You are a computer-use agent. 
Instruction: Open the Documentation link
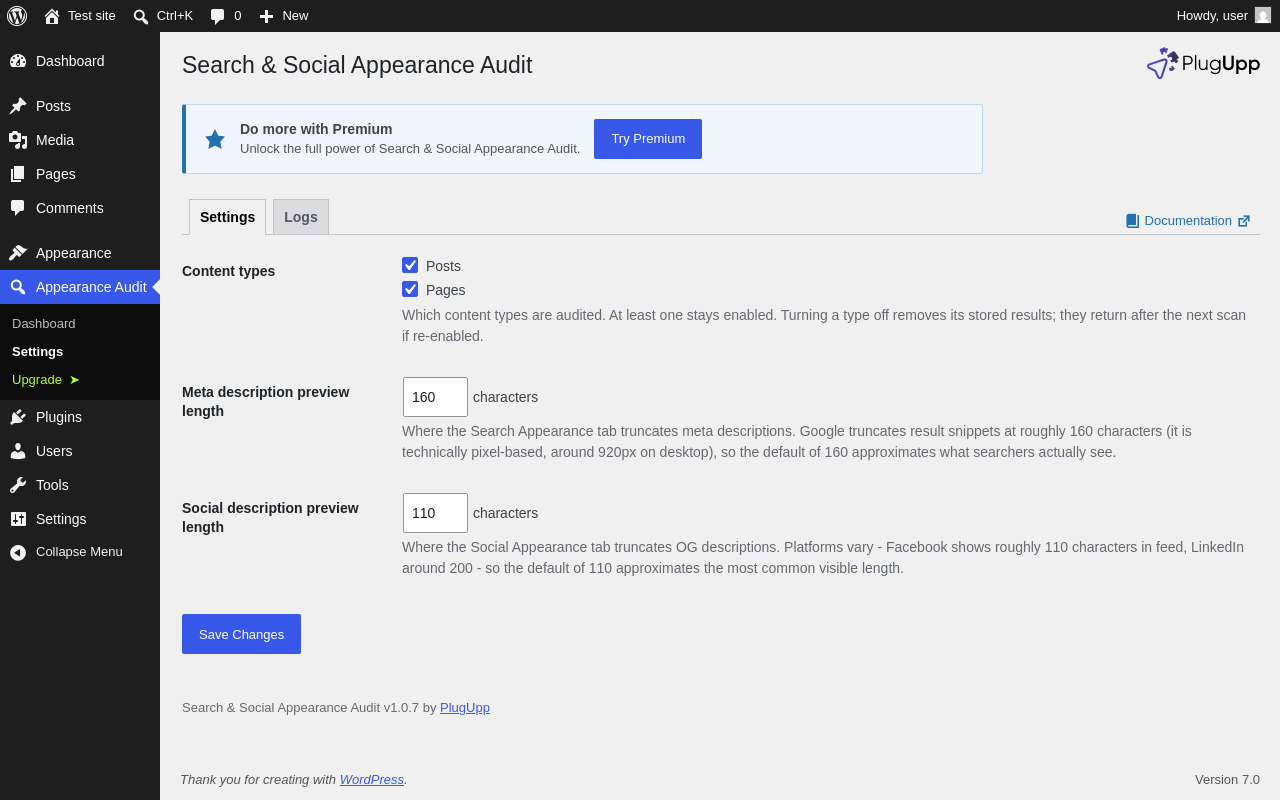pyautogui.click(x=1188, y=221)
